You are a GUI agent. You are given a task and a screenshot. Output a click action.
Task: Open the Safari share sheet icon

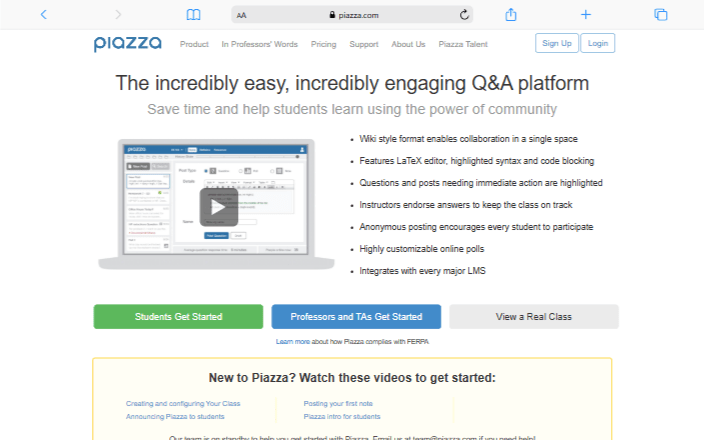click(511, 14)
